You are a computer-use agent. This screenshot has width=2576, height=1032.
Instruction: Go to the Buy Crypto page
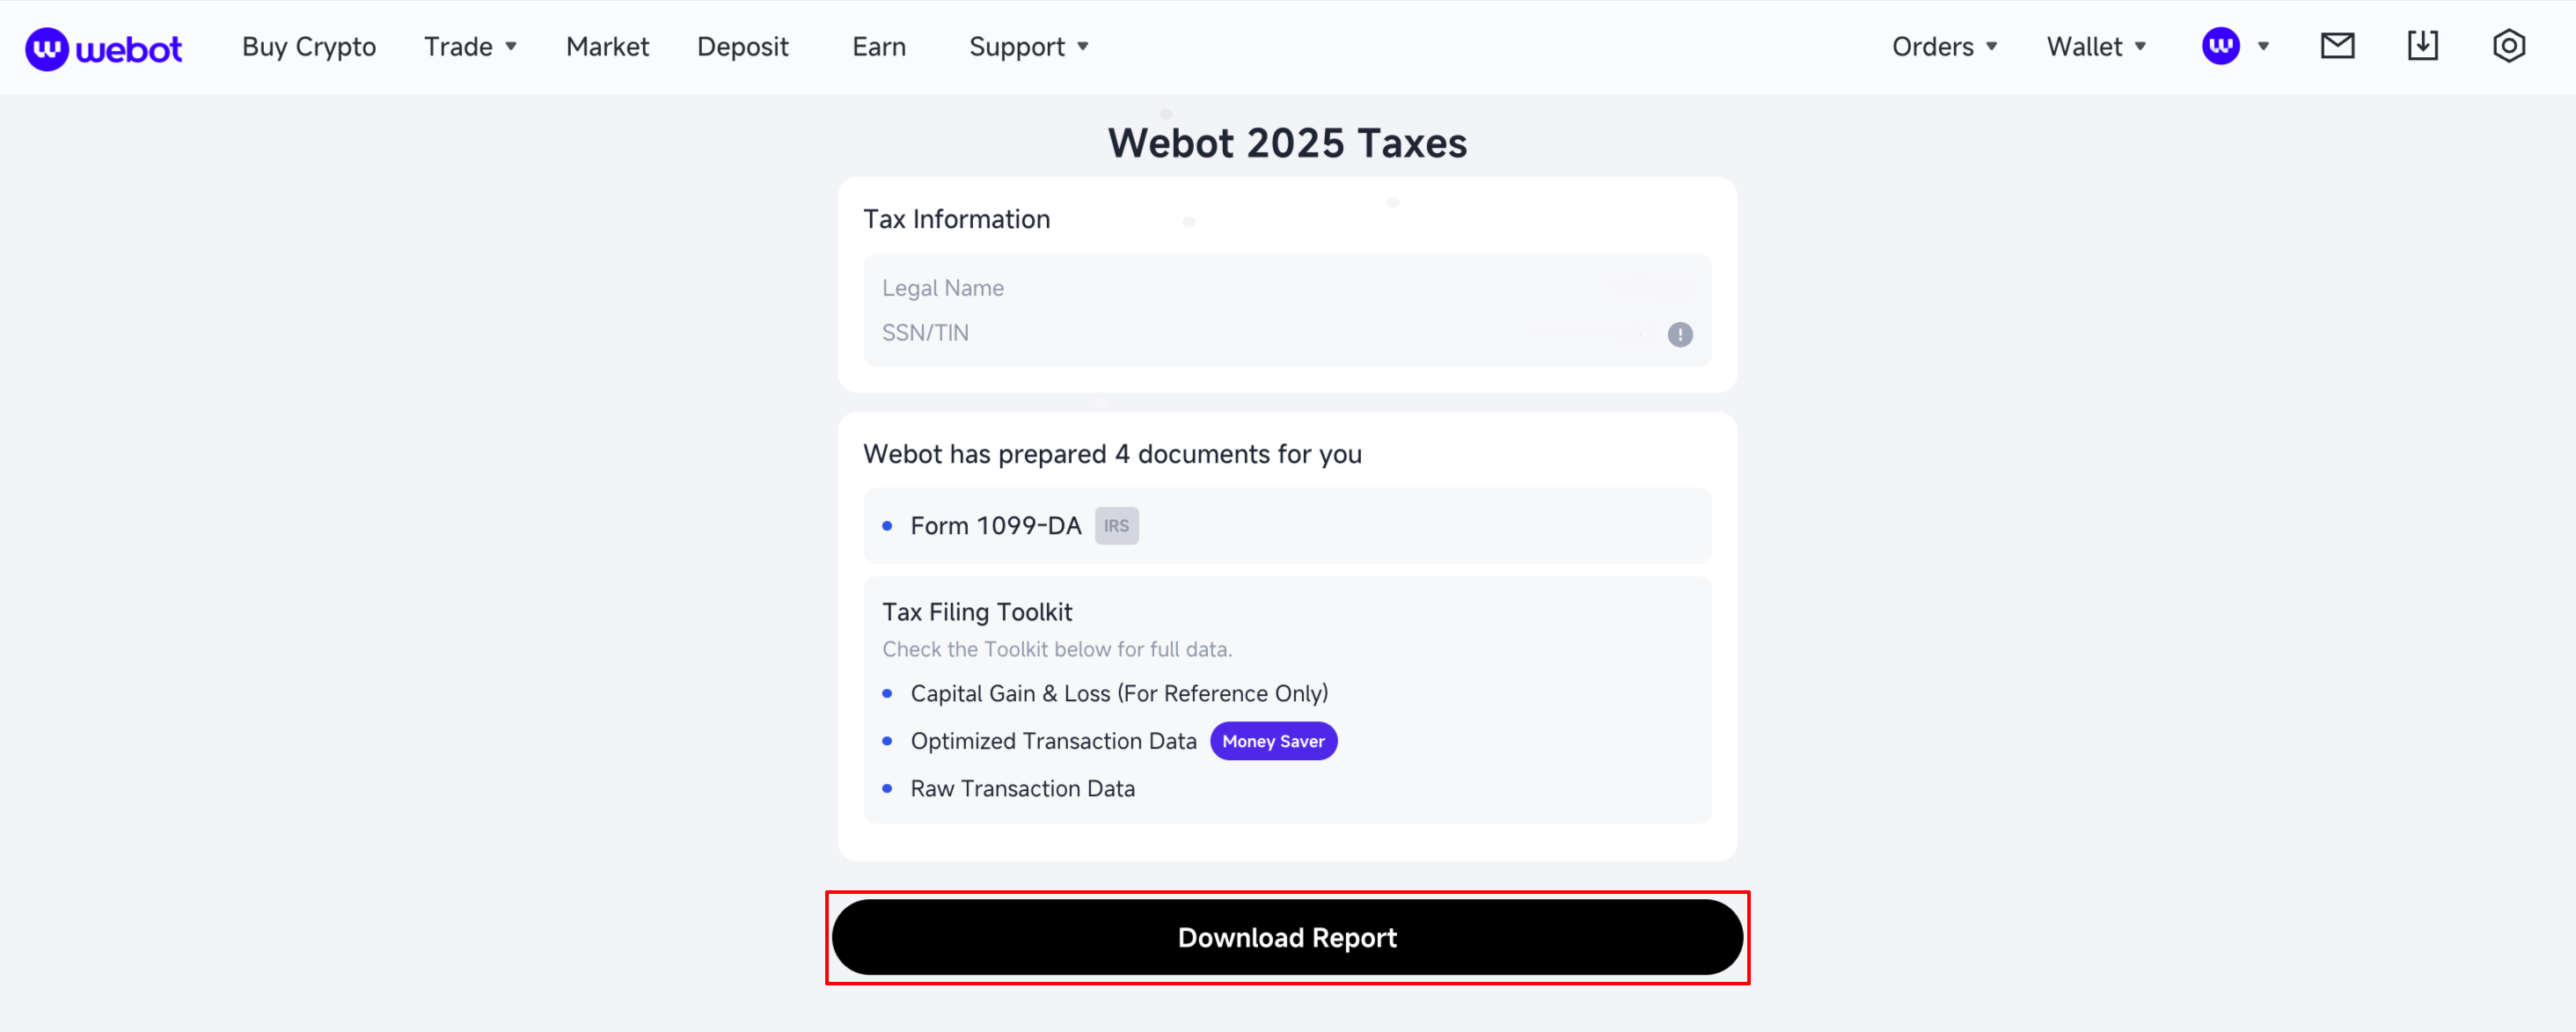(x=309, y=47)
